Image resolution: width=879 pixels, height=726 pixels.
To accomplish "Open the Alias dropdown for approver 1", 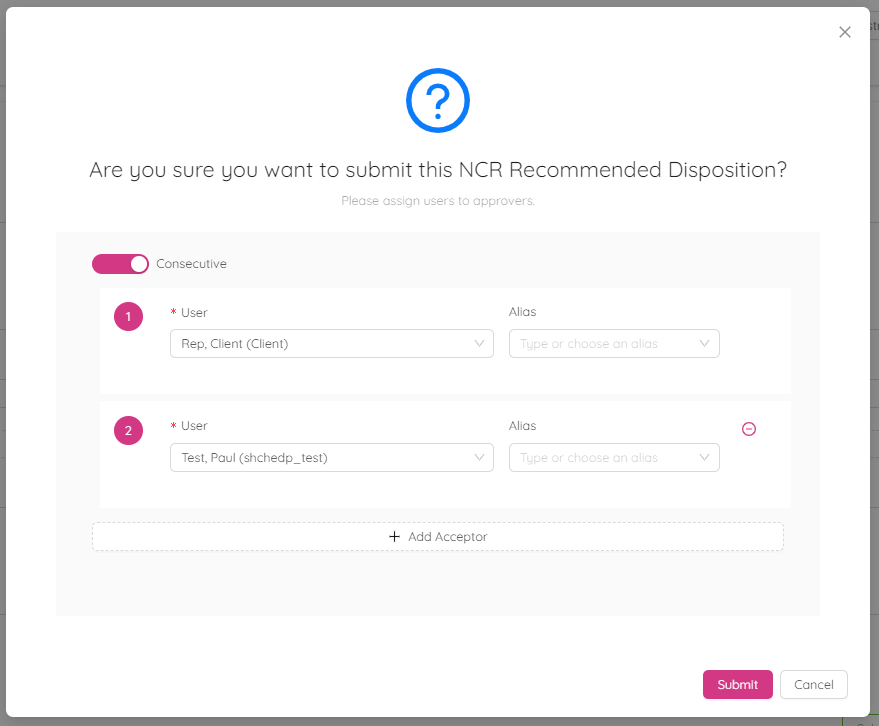I will pyautogui.click(x=600, y=343).
